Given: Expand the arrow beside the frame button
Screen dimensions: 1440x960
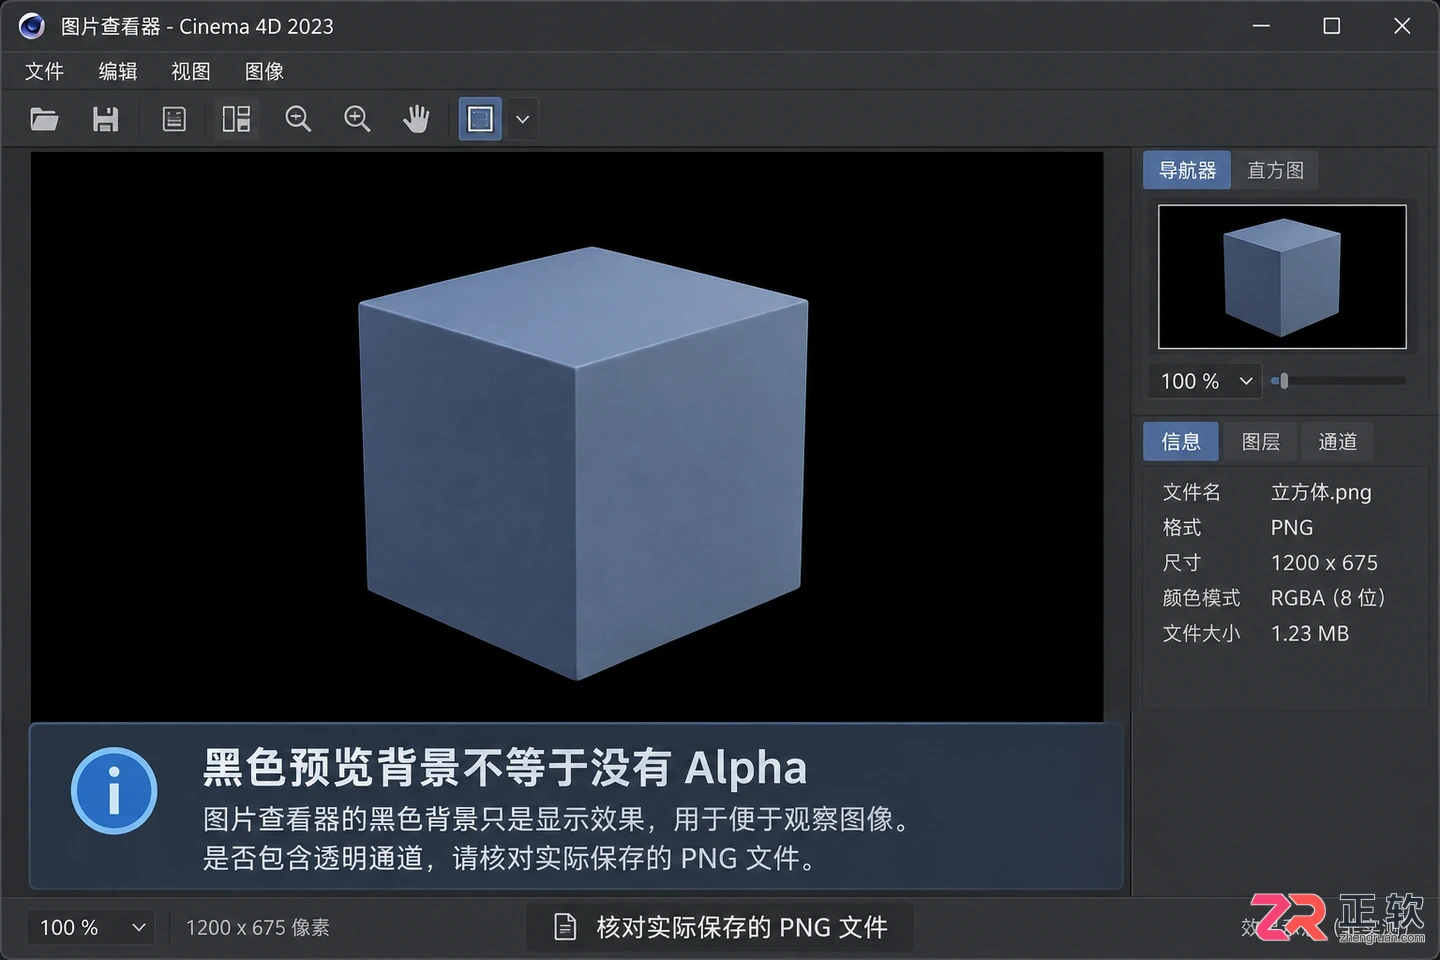Looking at the screenshot, I should [x=522, y=120].
